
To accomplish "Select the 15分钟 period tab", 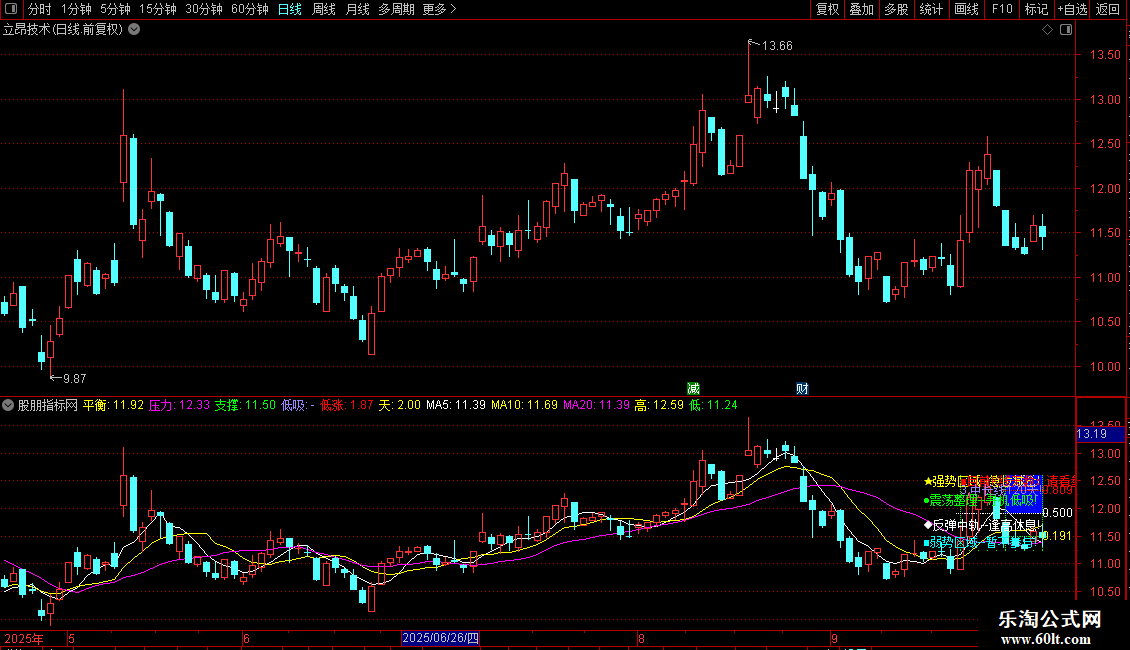I will coord(158,9).
